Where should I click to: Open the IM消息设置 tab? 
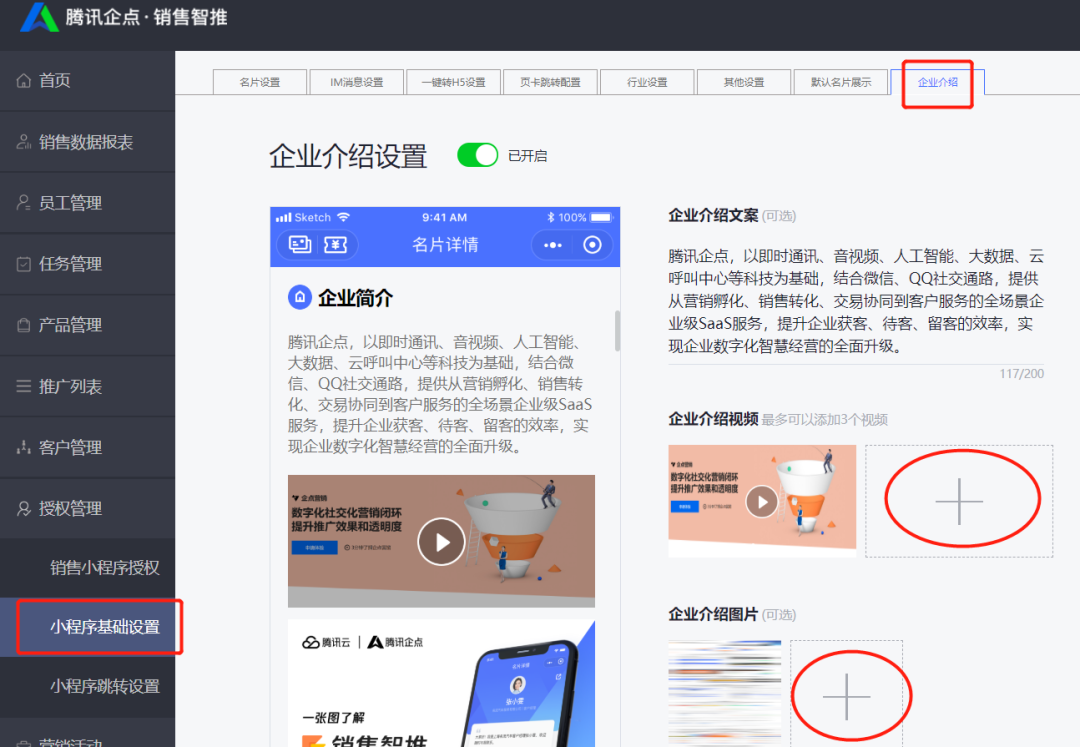[x=356, y=82]
